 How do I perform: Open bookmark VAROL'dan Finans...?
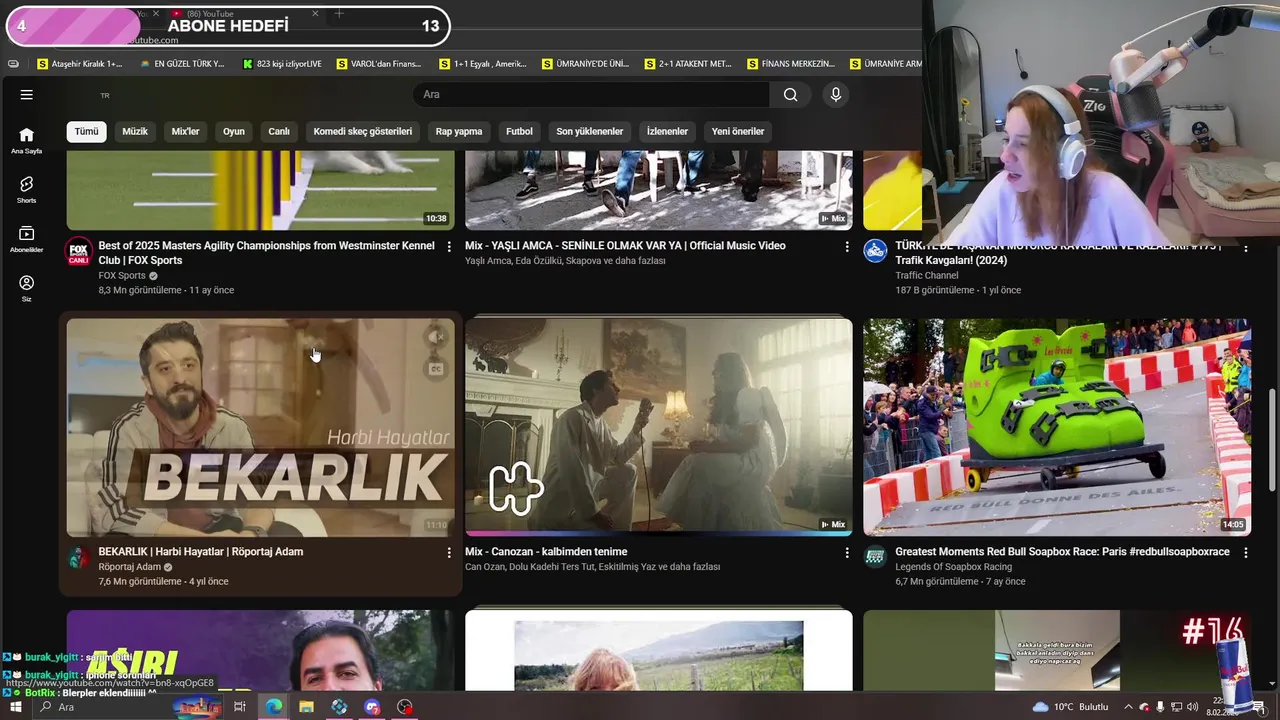379,63
